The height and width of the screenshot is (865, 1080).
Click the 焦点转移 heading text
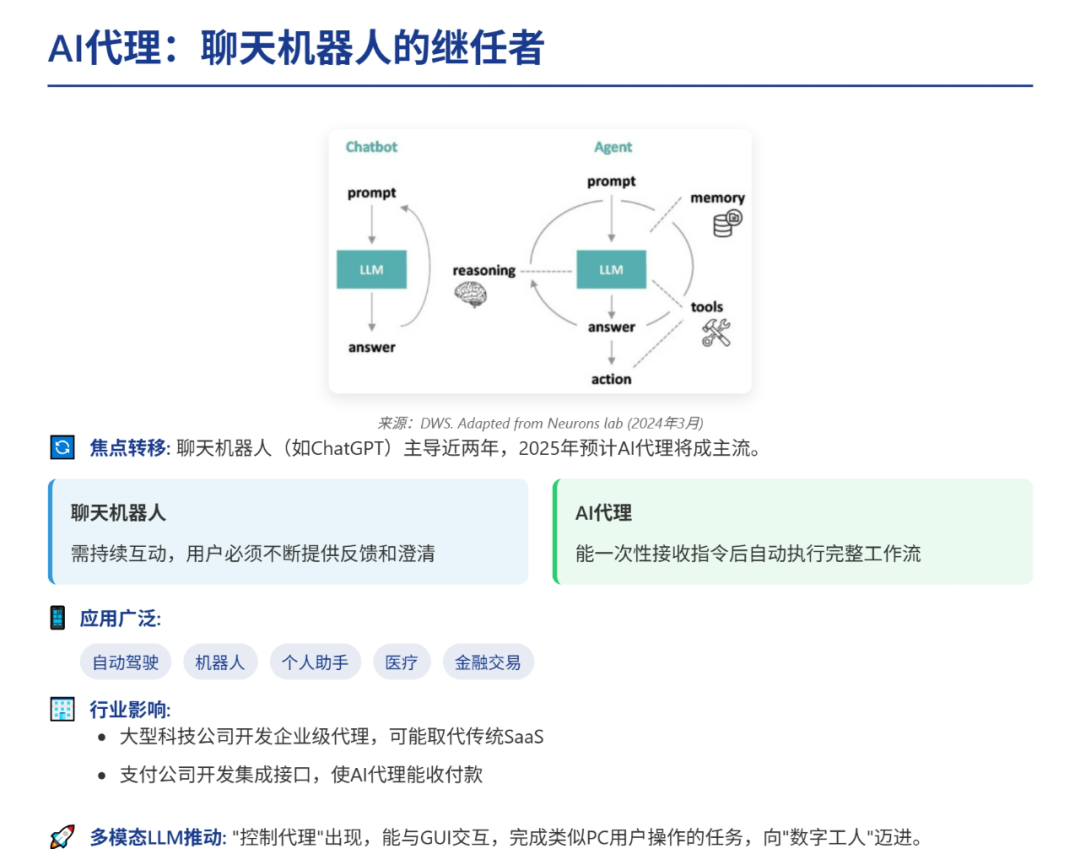128,448
